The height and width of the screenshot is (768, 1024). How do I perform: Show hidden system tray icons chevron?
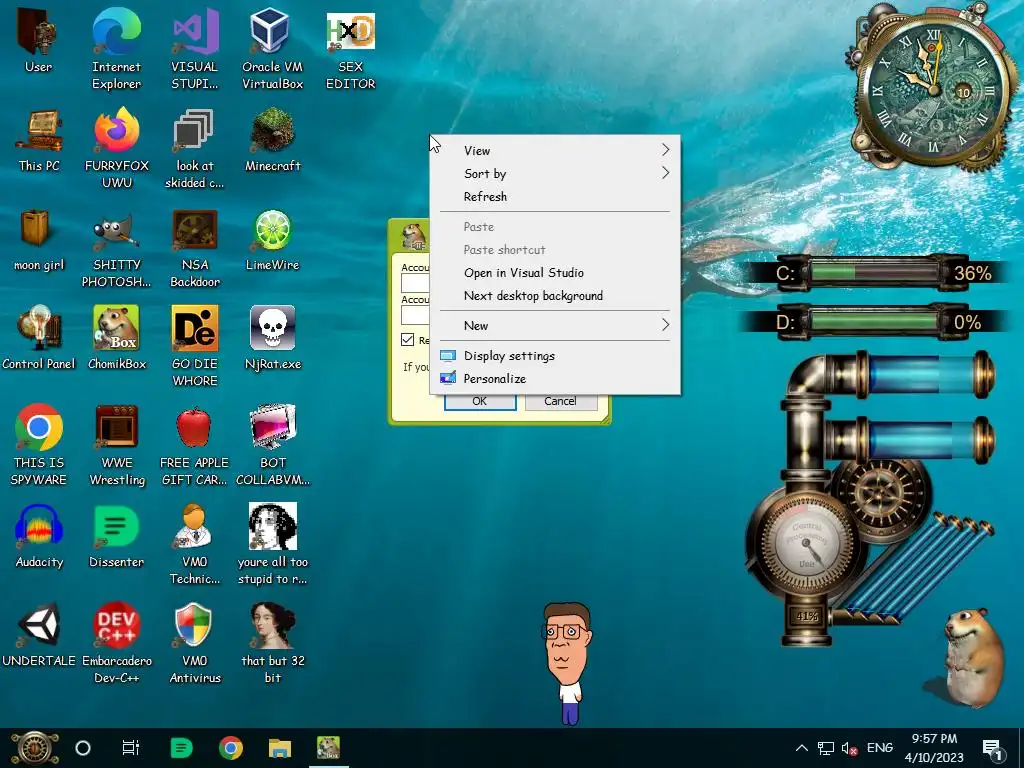click(802, 748)
